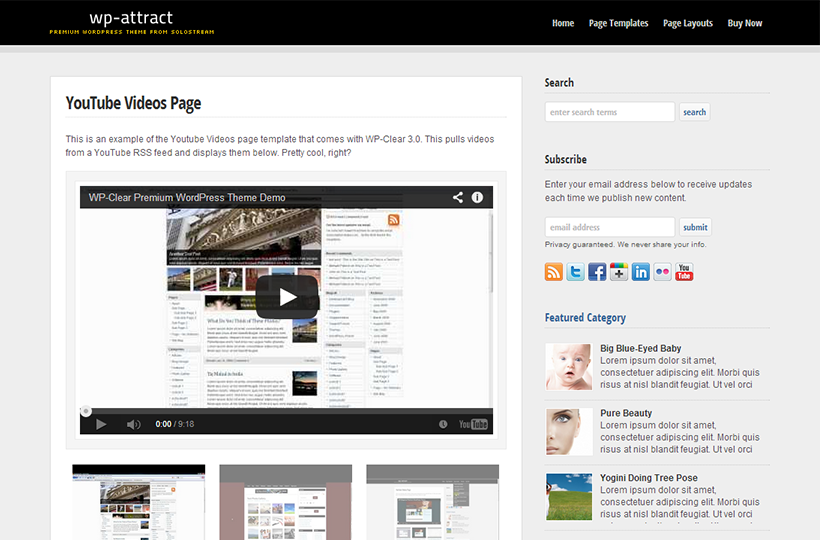Screen dimensions: 820x540
Task: Focus the email address input field
Action: coord(610,227)
